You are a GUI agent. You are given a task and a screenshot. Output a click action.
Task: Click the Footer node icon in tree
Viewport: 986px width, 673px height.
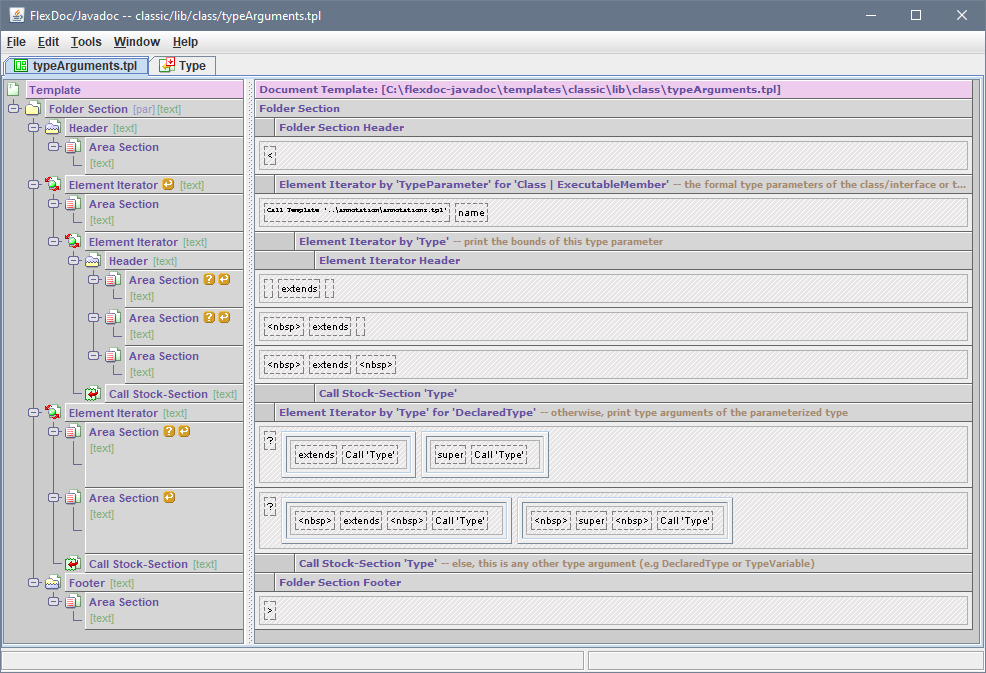(x=52, y=583)
